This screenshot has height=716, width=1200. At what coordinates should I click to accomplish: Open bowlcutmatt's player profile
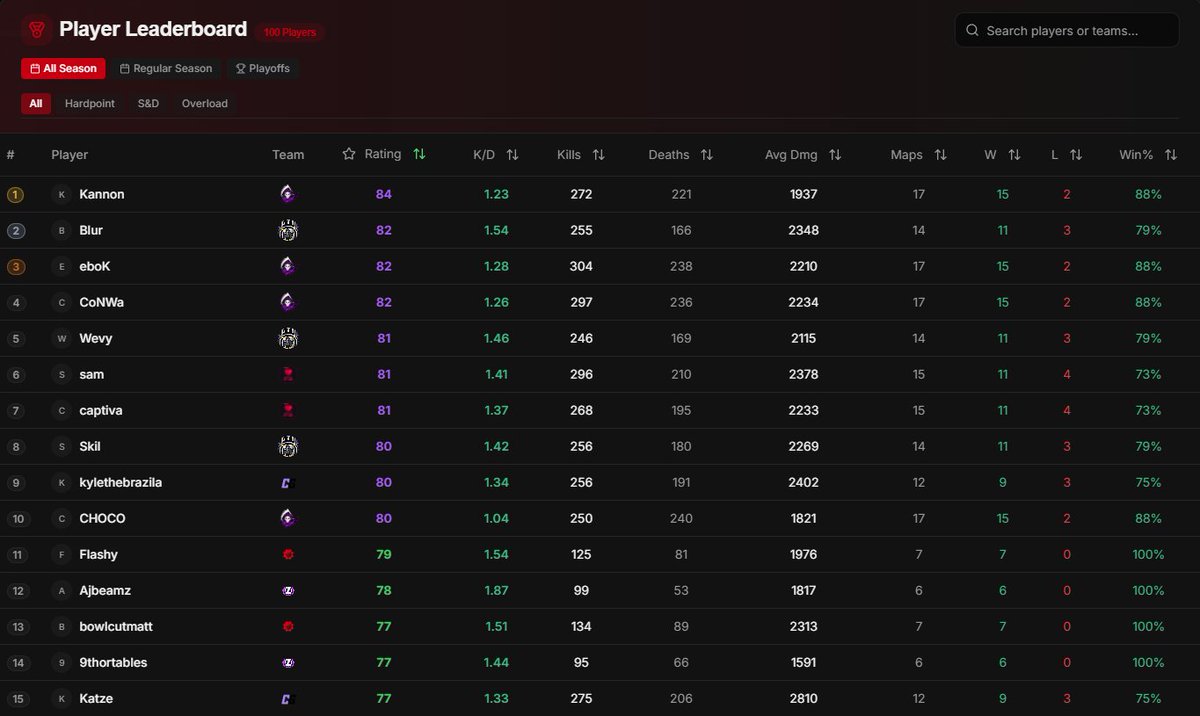(x=116, y=626)
